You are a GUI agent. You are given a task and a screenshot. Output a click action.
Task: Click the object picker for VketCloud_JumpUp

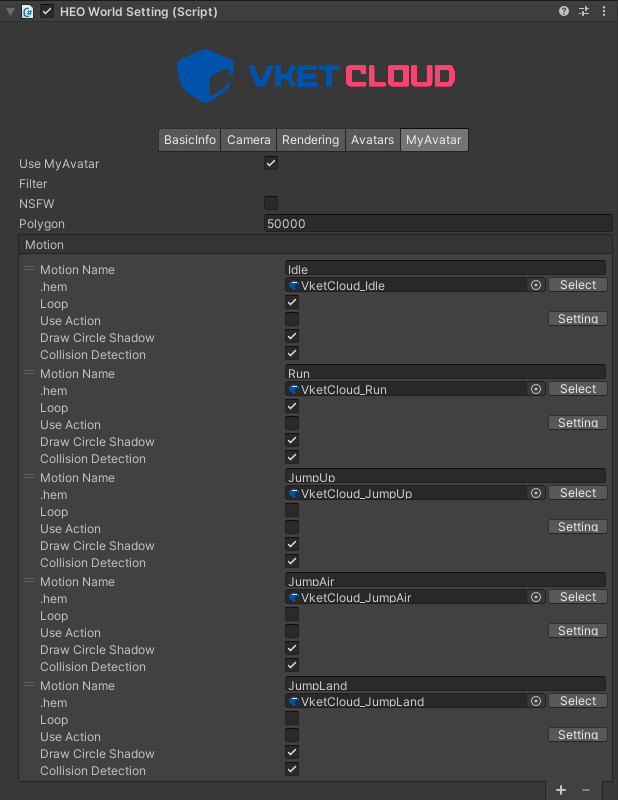click(536, 493)
